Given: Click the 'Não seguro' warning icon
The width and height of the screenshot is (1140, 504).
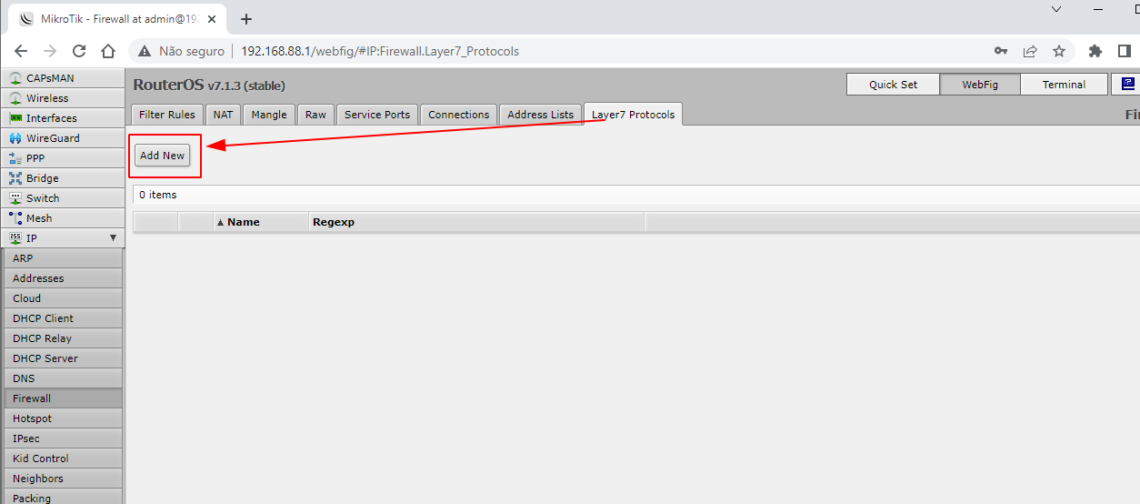Looking at the screenshot, I should click(145, 52).
